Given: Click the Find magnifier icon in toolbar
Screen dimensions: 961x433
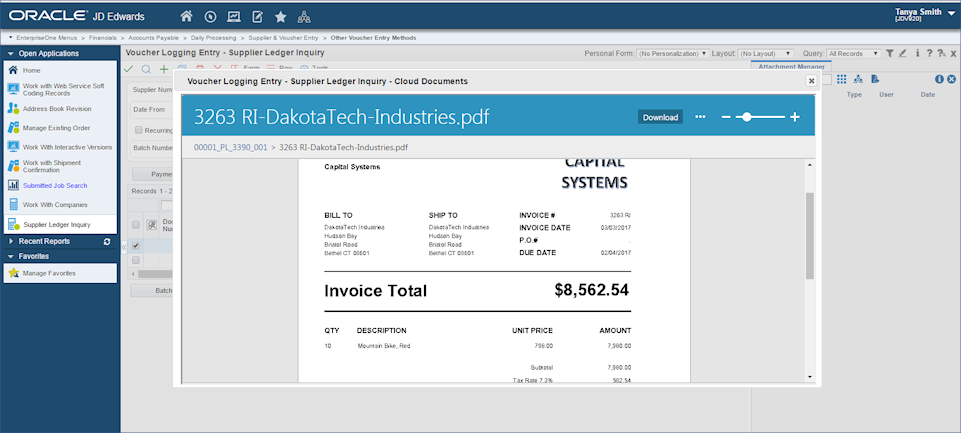Looking at the screenshot, I should [146, 69].
